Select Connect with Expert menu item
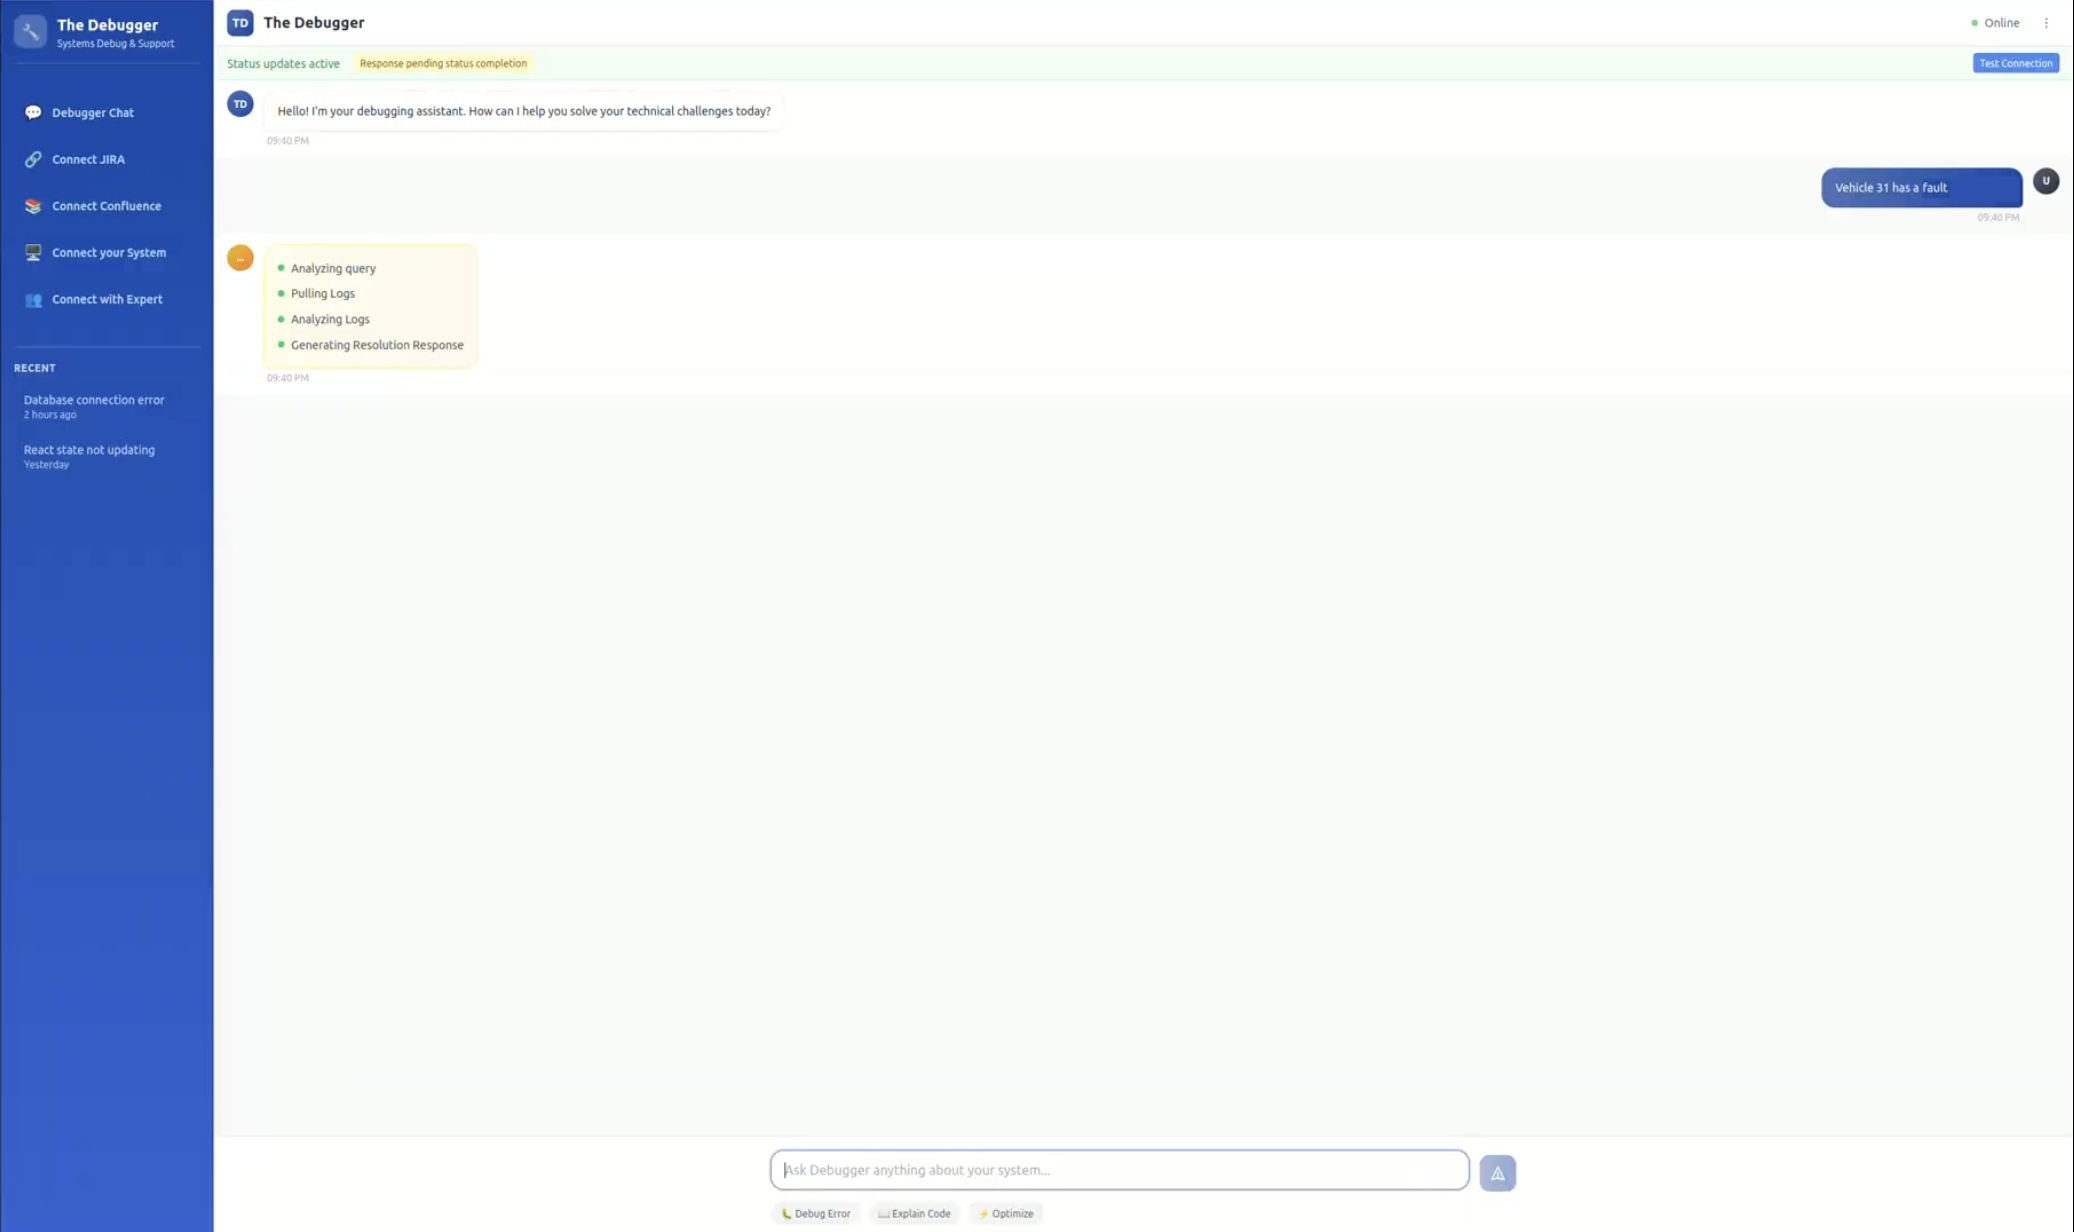This screenshot has width=2074, height=1232. pos(107,299)
